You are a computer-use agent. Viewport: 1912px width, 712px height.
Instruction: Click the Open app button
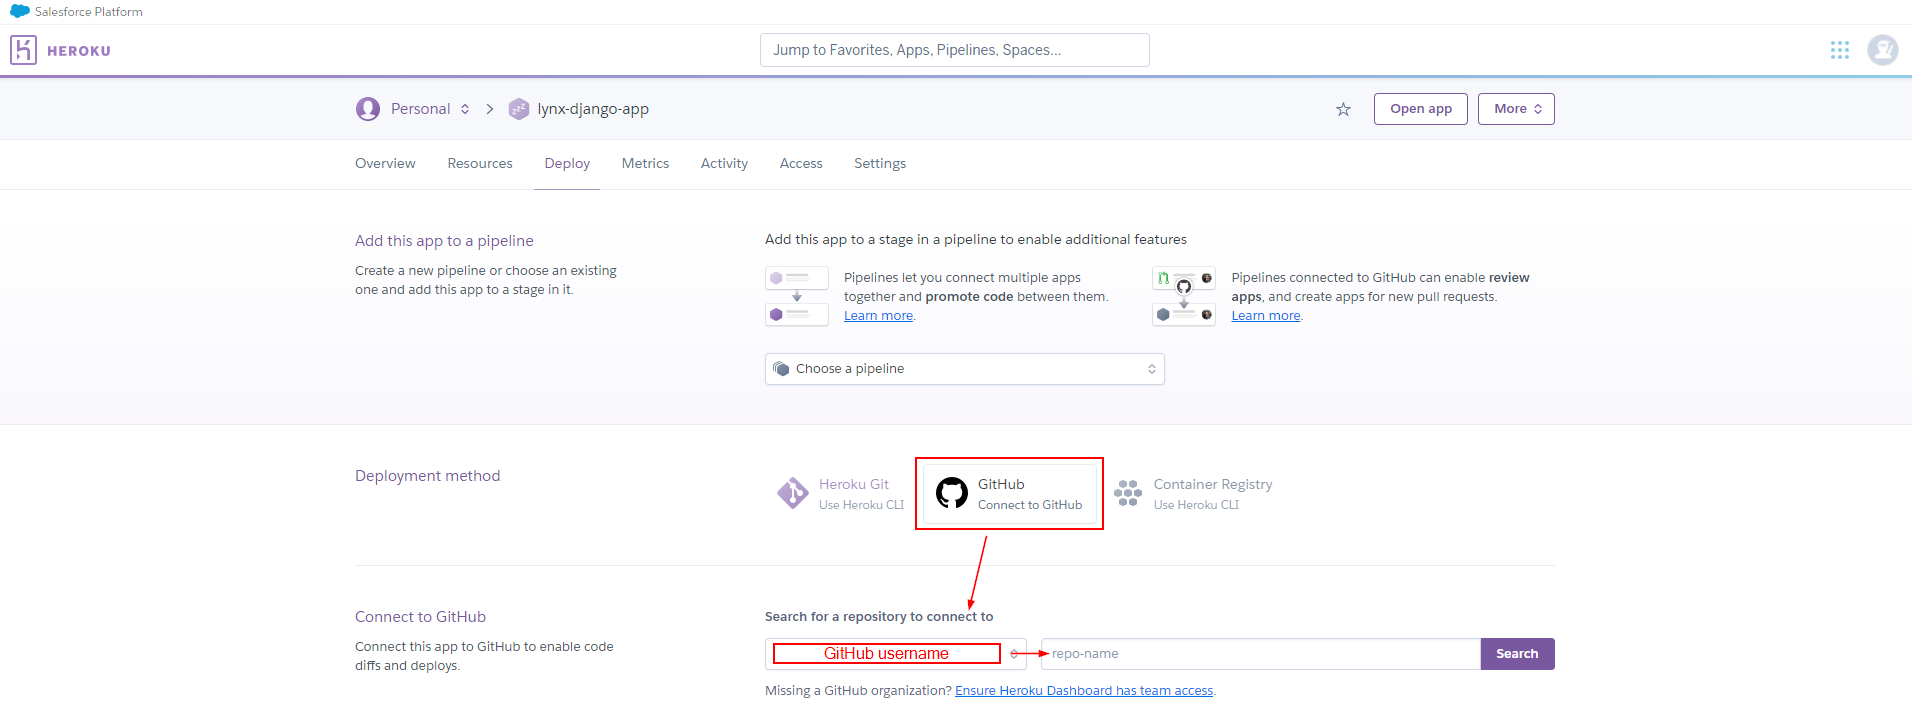click(1421, 109)
